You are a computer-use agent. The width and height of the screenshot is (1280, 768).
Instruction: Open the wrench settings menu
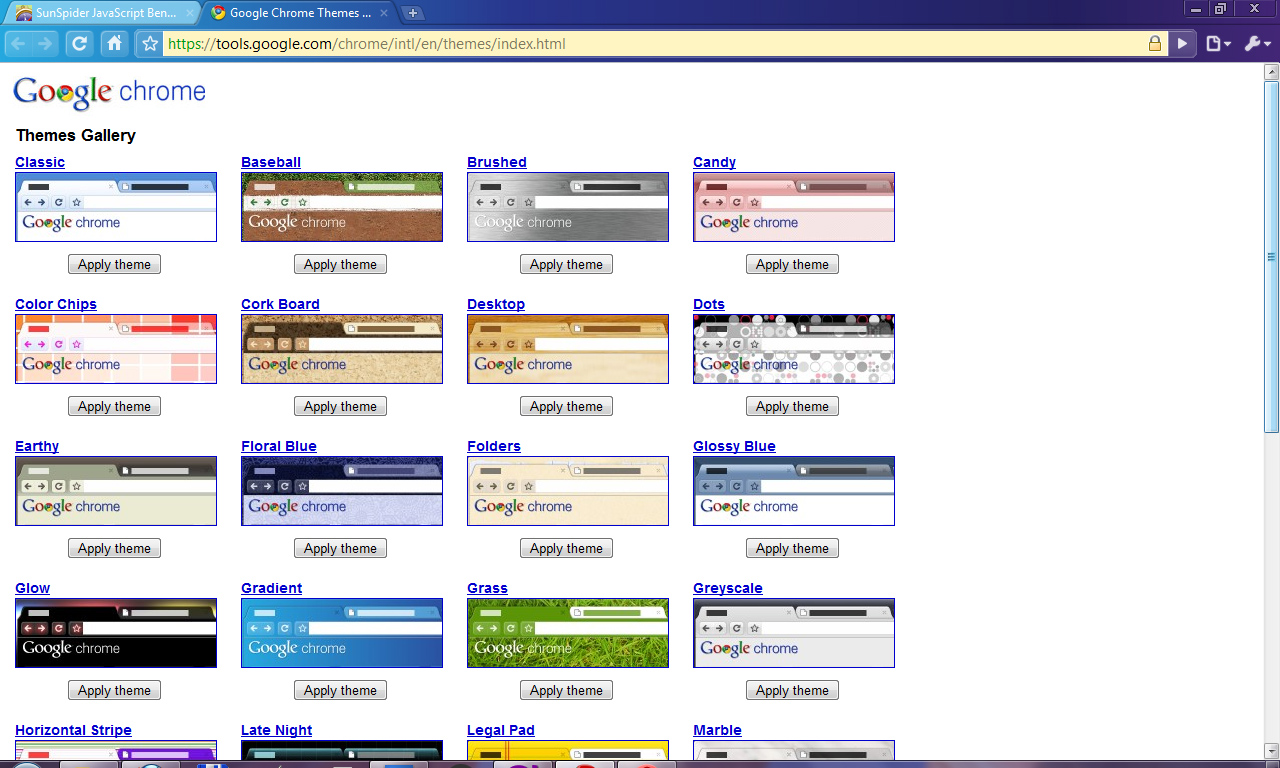click(x=1257, y=44)
